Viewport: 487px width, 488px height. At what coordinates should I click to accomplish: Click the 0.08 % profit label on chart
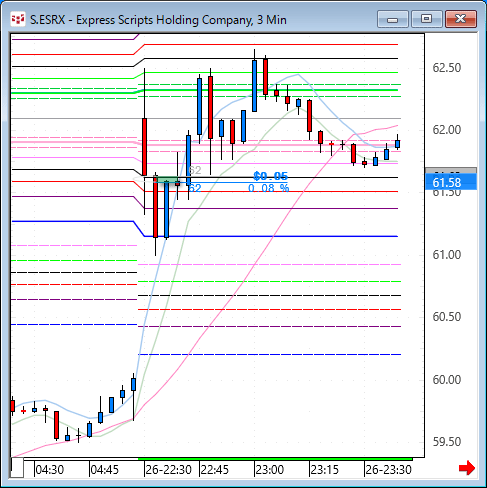269,188
